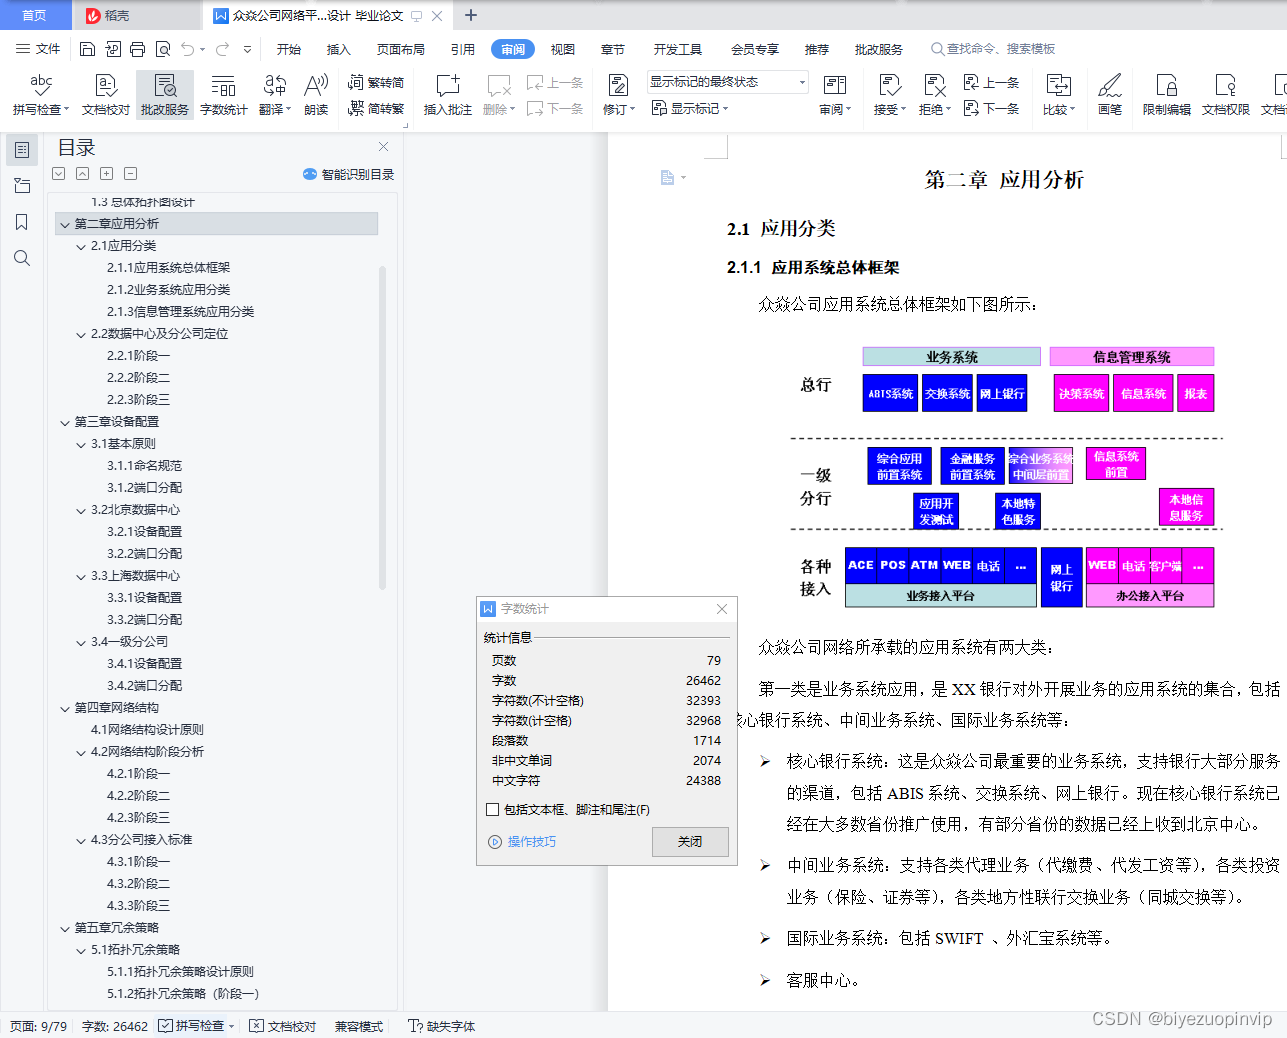Open the 字数统计 word count tool
The height and width of the screenshot is (1038, 1287).
(x=223, y=95)
